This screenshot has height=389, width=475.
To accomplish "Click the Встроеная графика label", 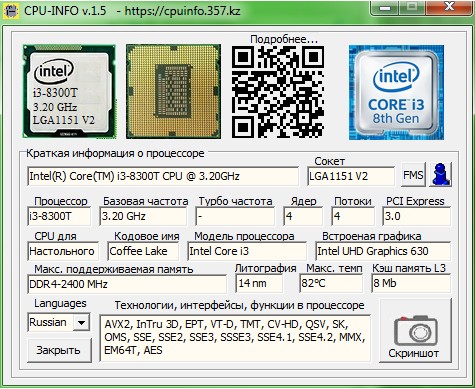I will 372,236.
